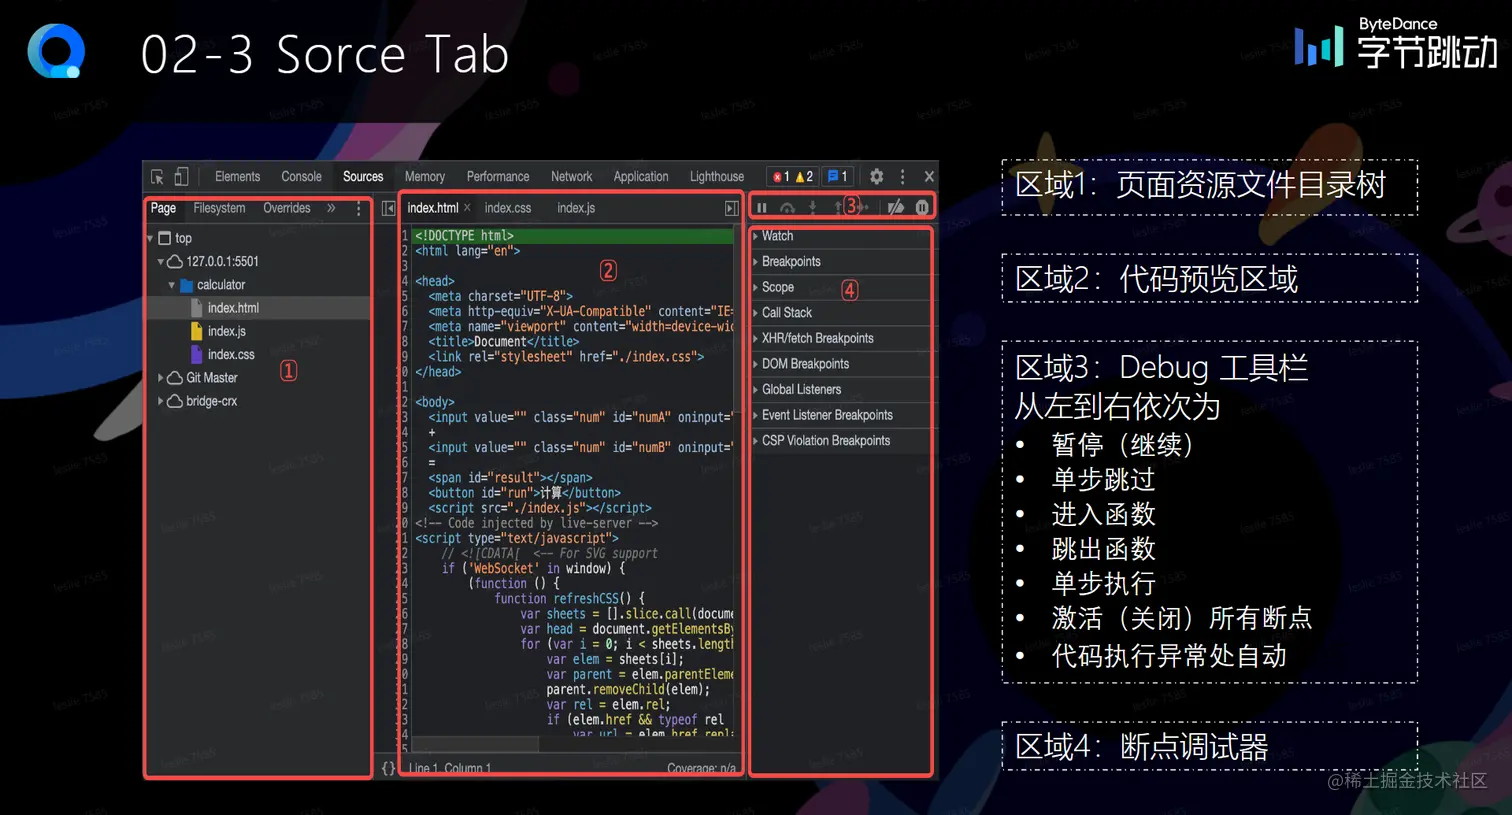Click the step into function arrow
Viewport: 1512px width, 815px height.
(x=812, y=207)
